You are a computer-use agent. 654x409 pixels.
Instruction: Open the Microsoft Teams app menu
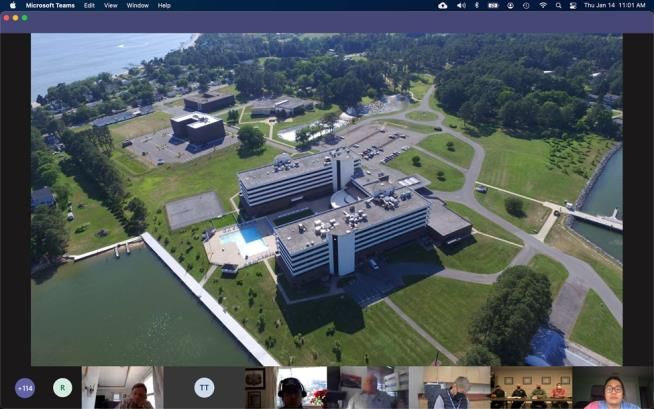(50, 5)
